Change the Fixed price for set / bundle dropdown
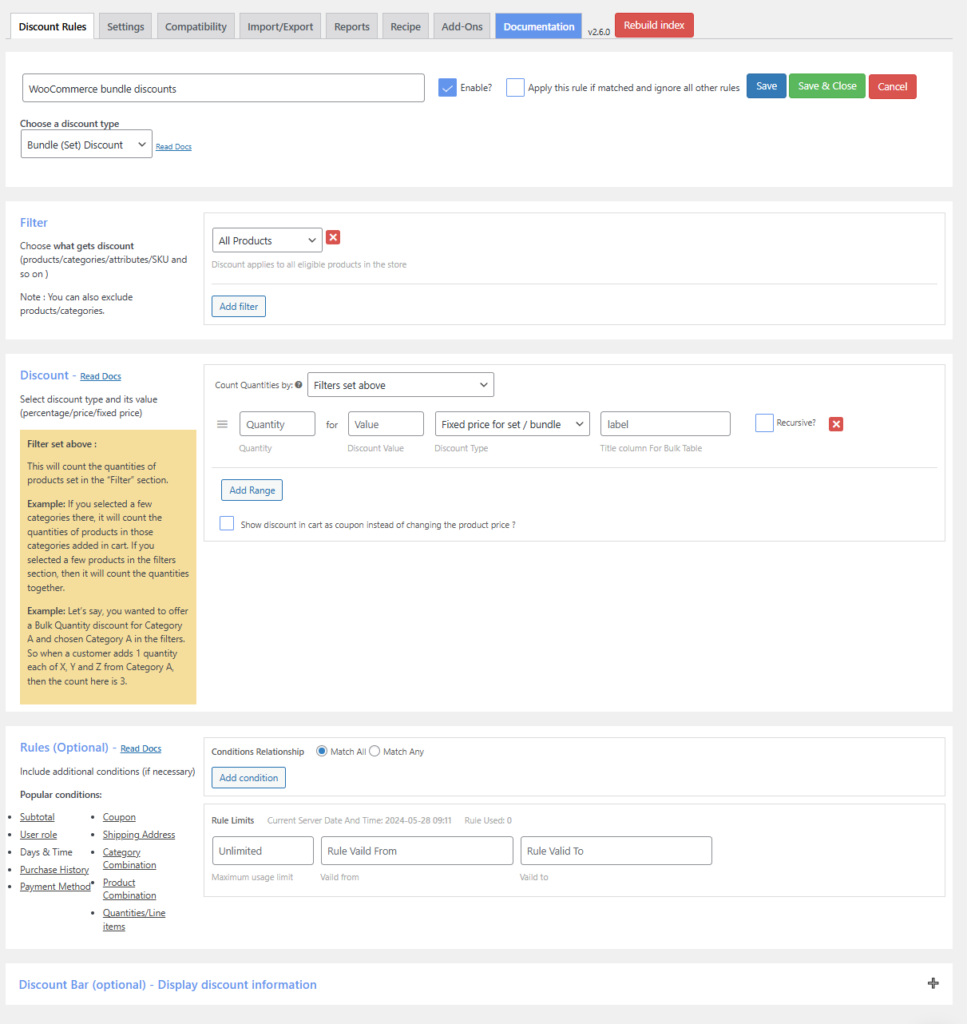The height and width of the screenshot is (1024, 967). [x=511, y=423]
